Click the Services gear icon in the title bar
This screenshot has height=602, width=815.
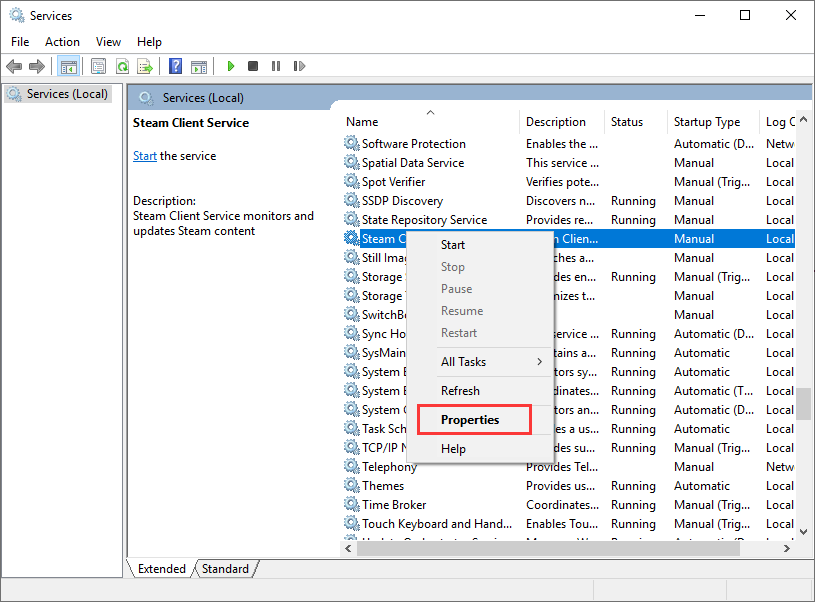pos(17,16)
